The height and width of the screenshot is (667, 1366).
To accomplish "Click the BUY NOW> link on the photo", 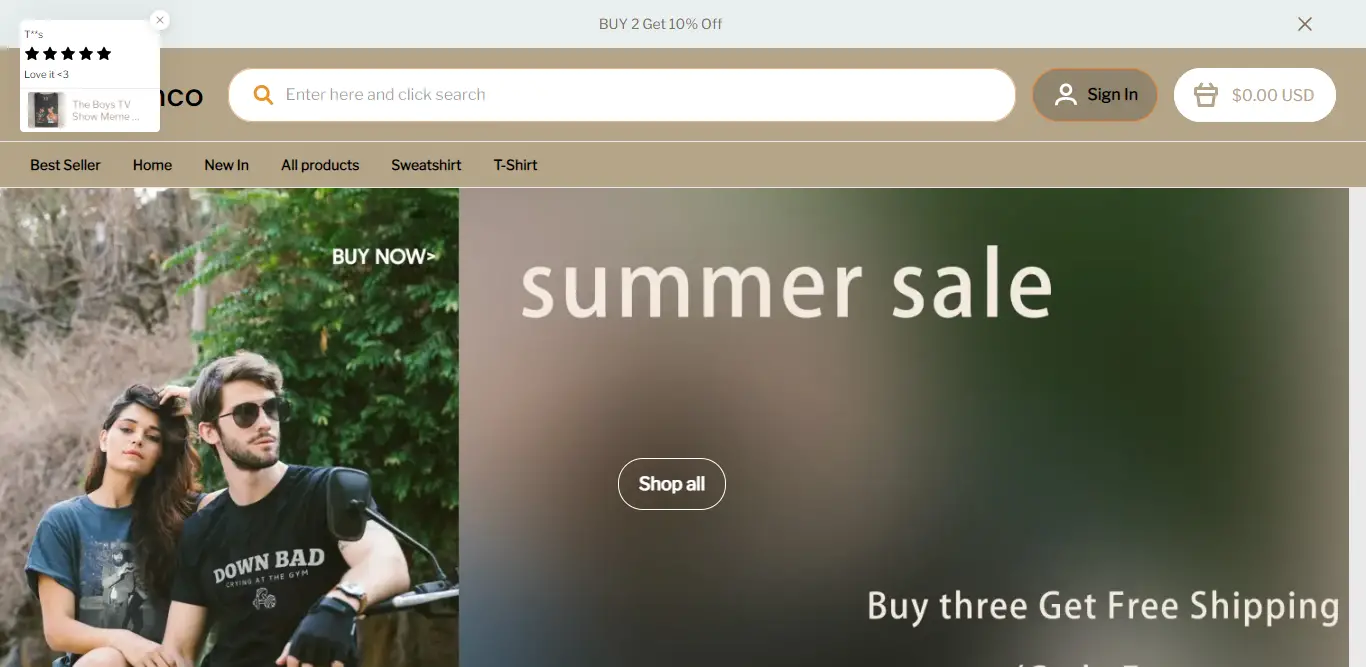I will pos(384,257).
